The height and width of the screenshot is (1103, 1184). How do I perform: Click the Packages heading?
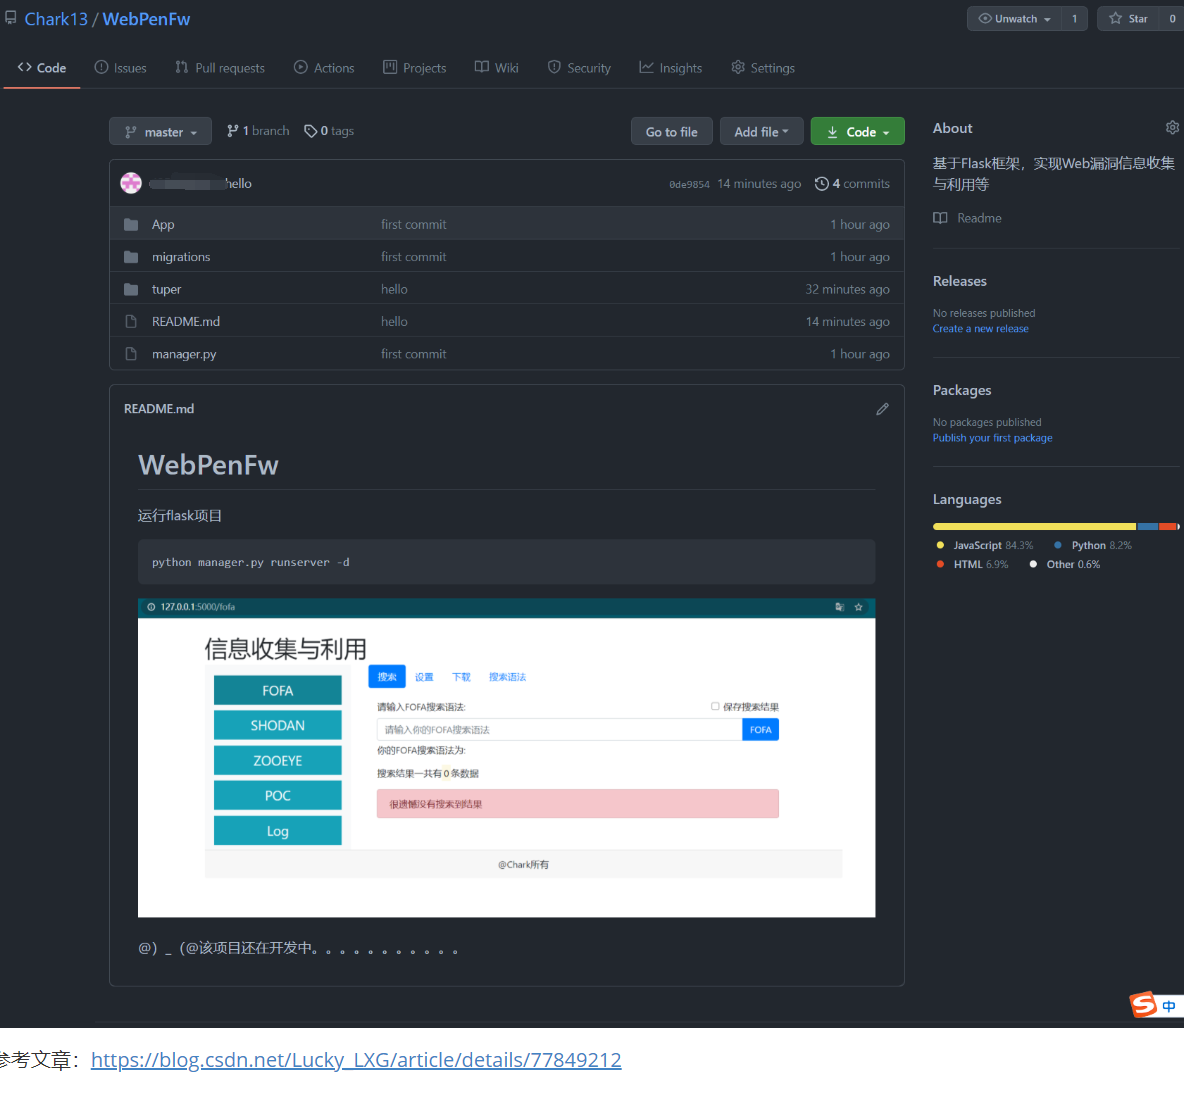[962, 390]
